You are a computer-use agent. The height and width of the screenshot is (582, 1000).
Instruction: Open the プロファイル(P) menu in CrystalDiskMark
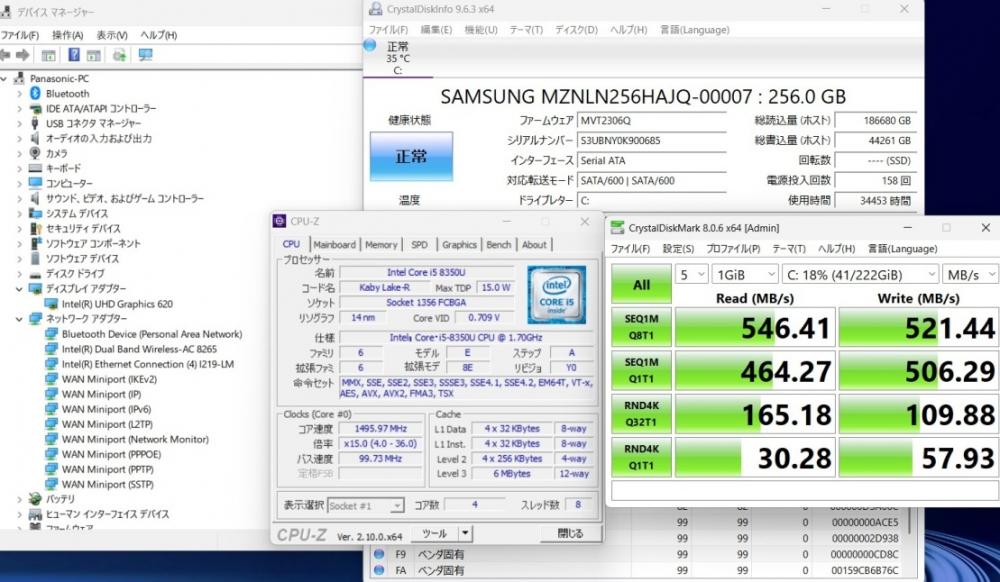point(733,249)
